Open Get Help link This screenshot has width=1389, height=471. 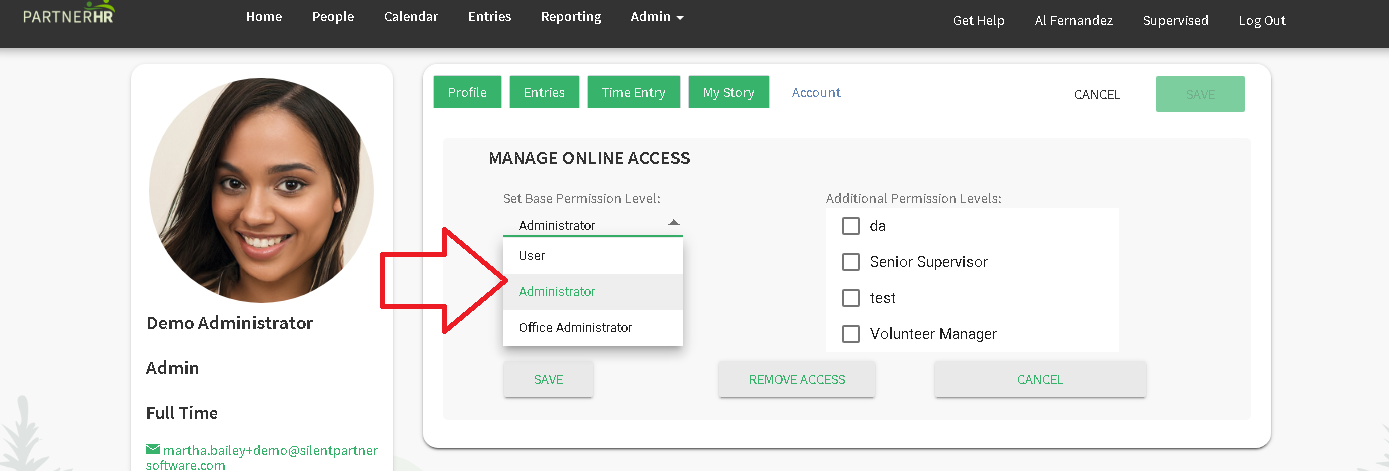979,20
